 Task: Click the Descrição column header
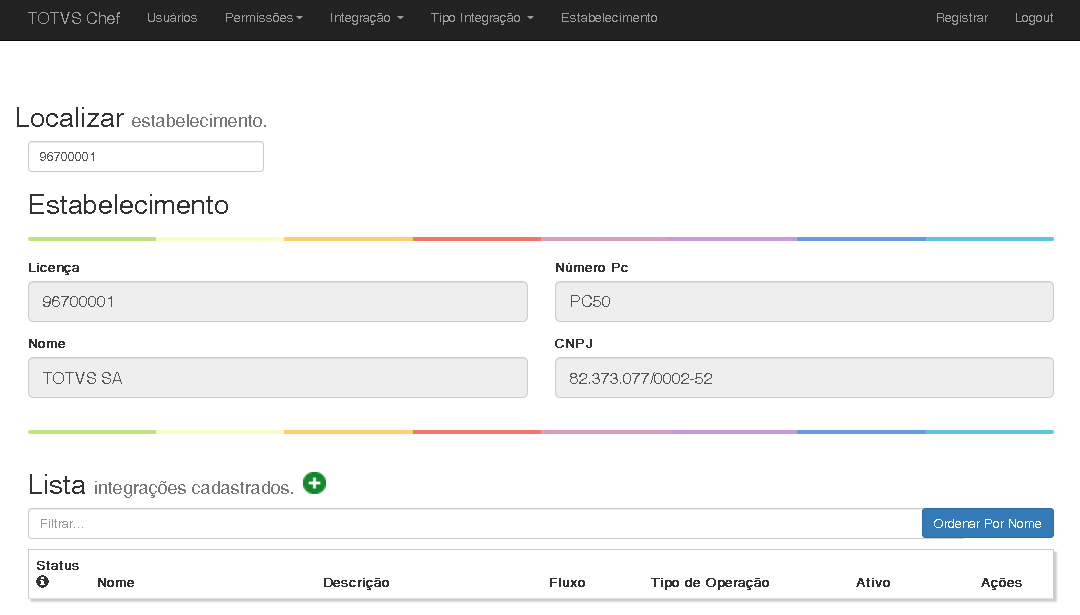(x=356, y=582)
